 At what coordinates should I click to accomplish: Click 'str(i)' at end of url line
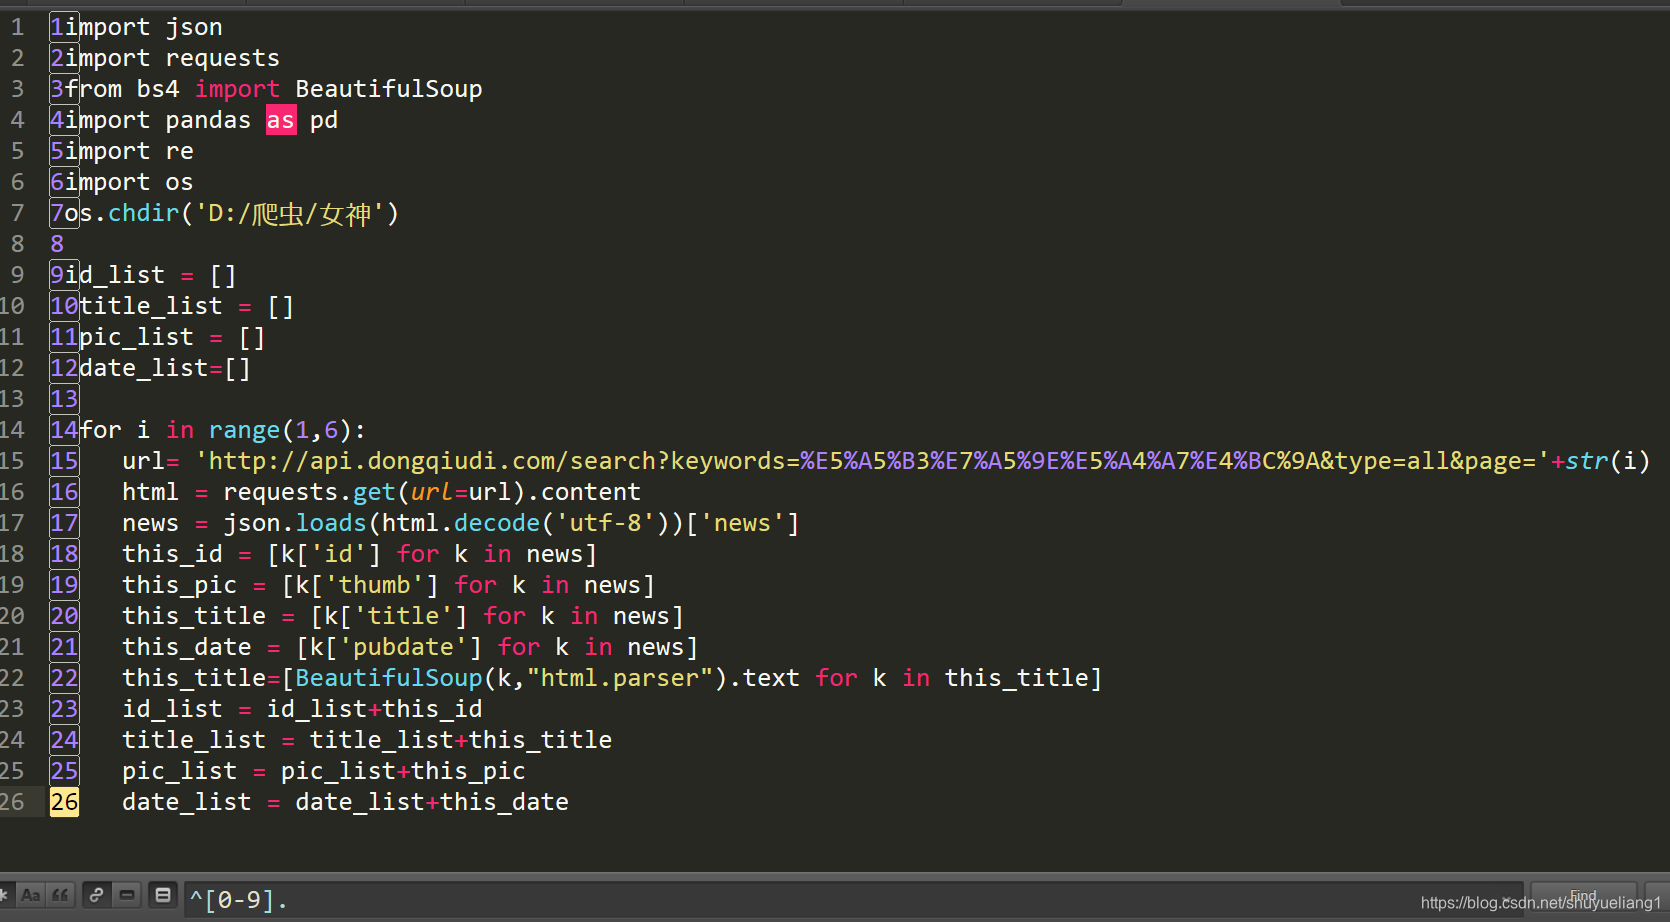point(1607,461)
